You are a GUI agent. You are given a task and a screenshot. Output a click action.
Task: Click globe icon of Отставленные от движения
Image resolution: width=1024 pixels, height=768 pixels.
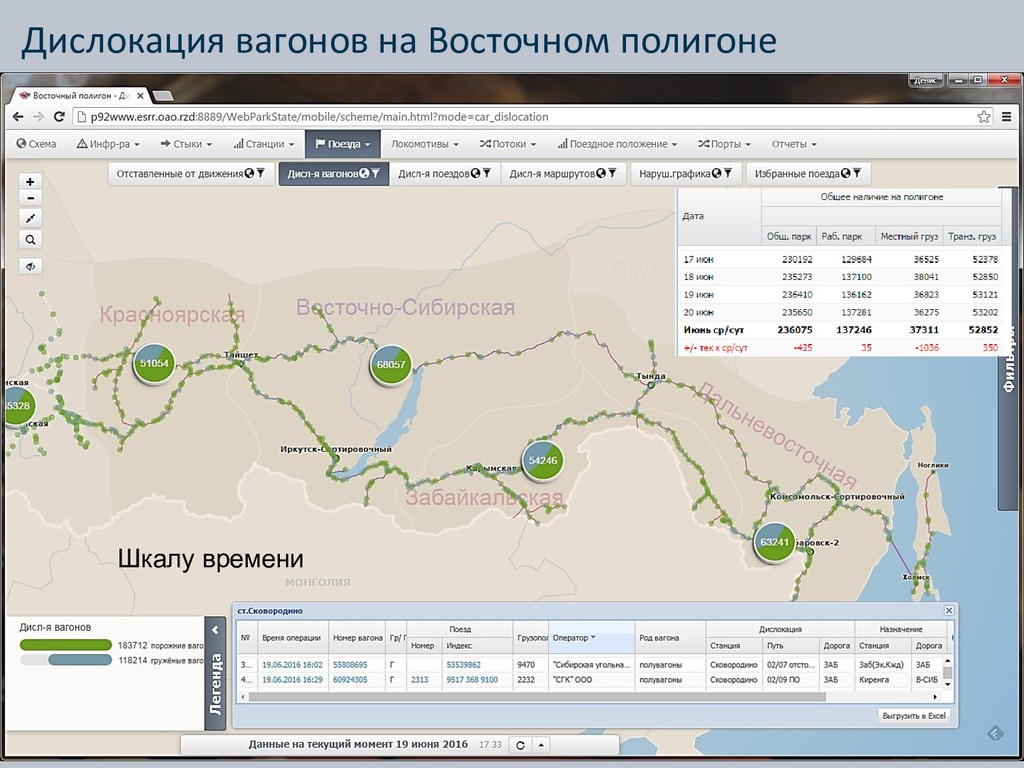pos(249,174)
